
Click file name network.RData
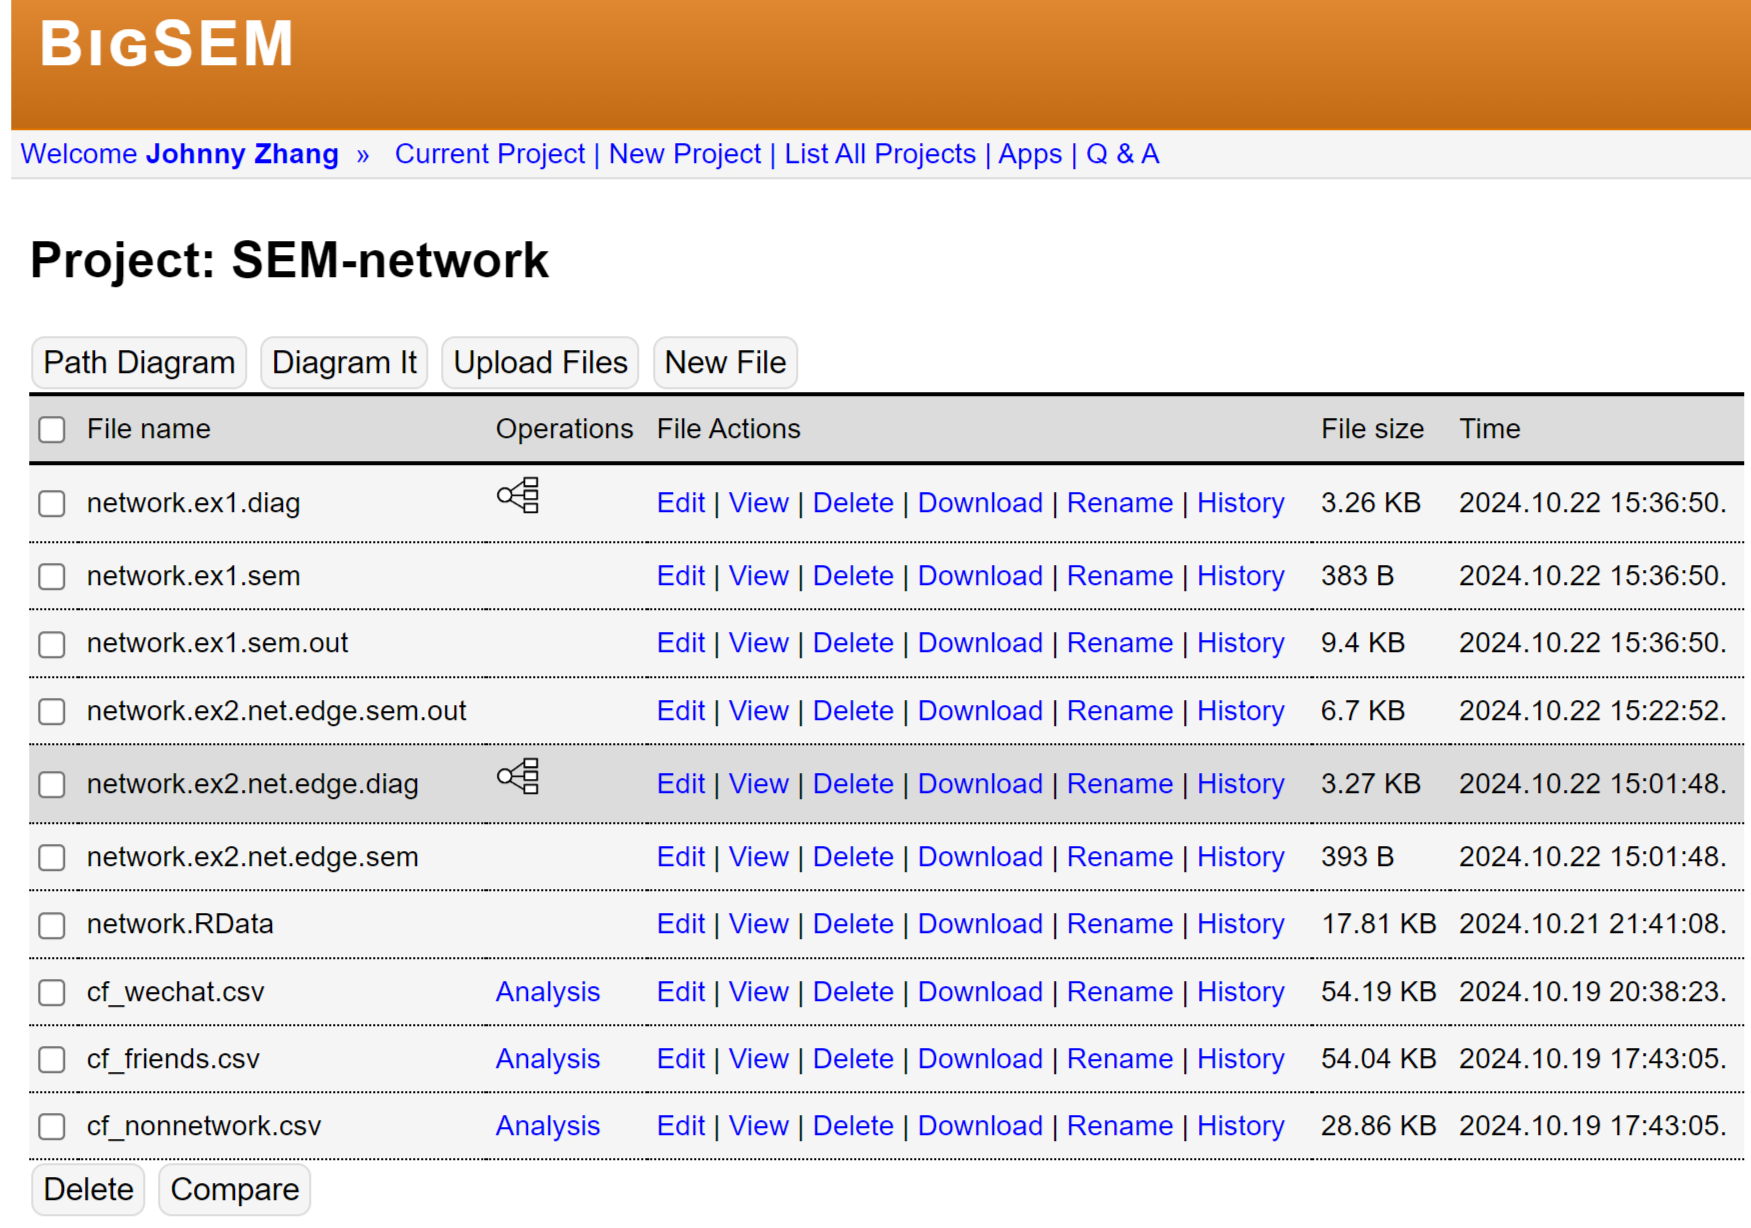click(x=180, y=923)
